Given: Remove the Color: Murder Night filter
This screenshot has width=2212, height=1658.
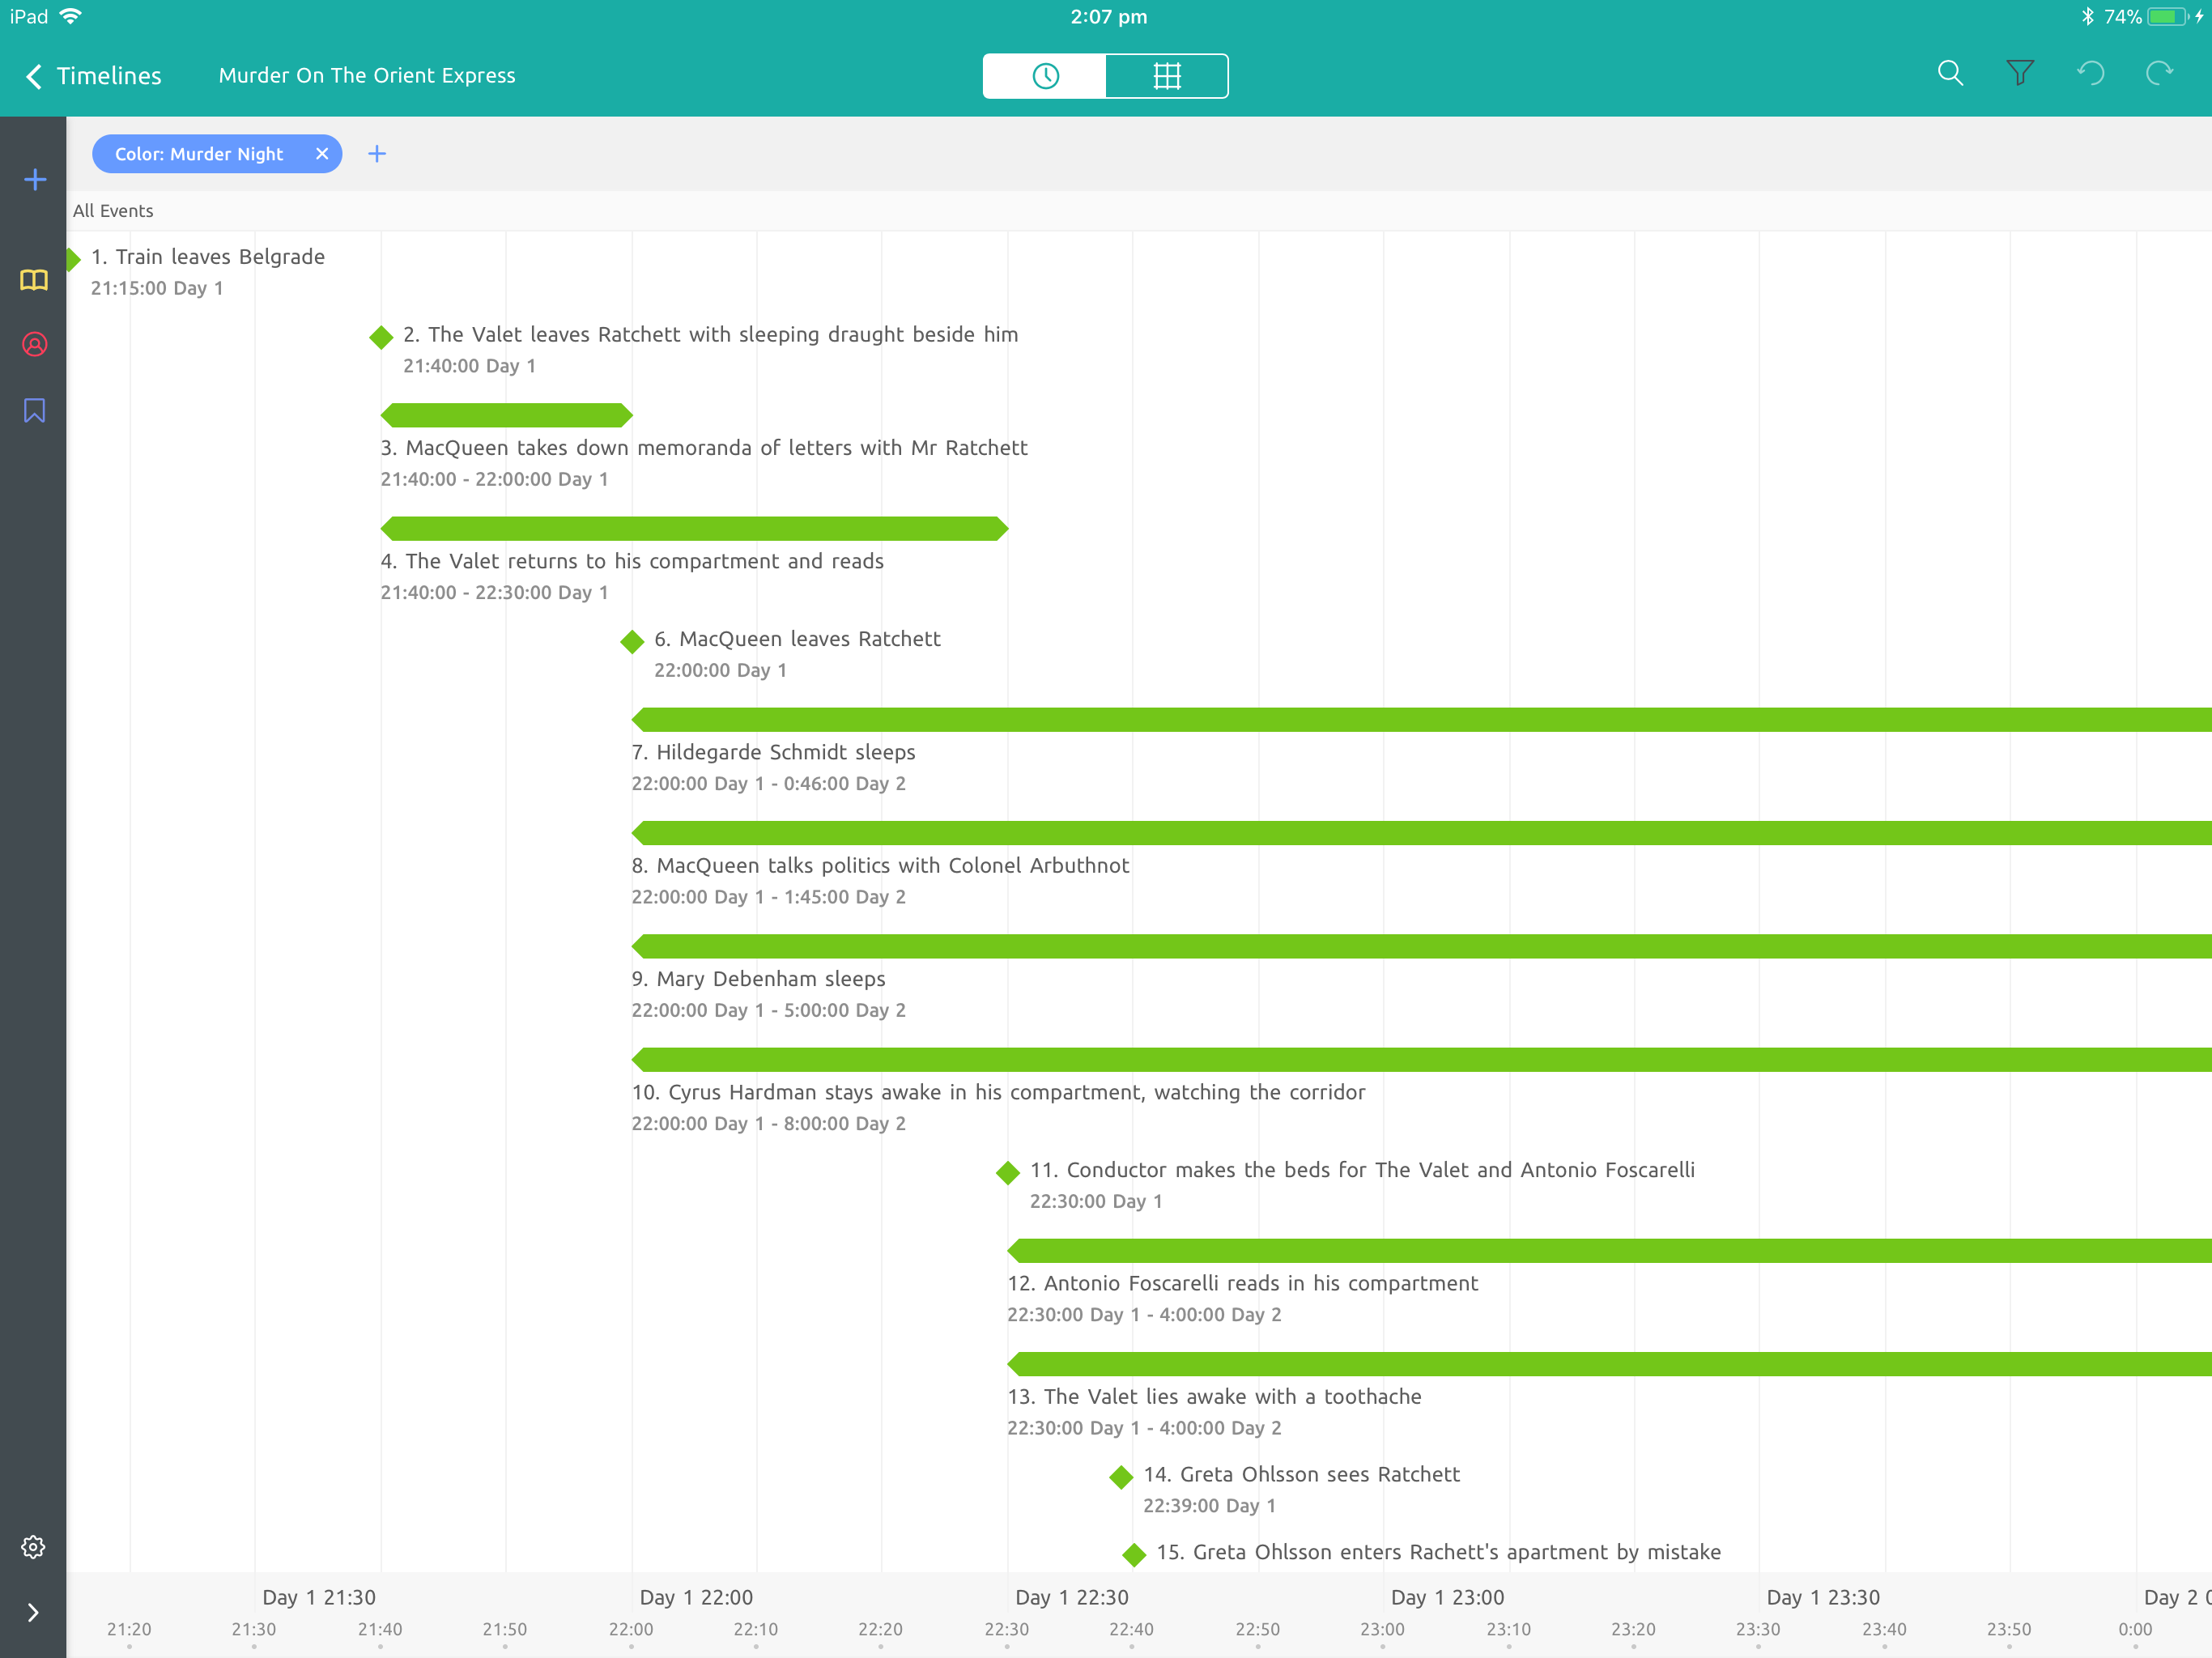Looking at the screenshot, I should click(322, 154).
